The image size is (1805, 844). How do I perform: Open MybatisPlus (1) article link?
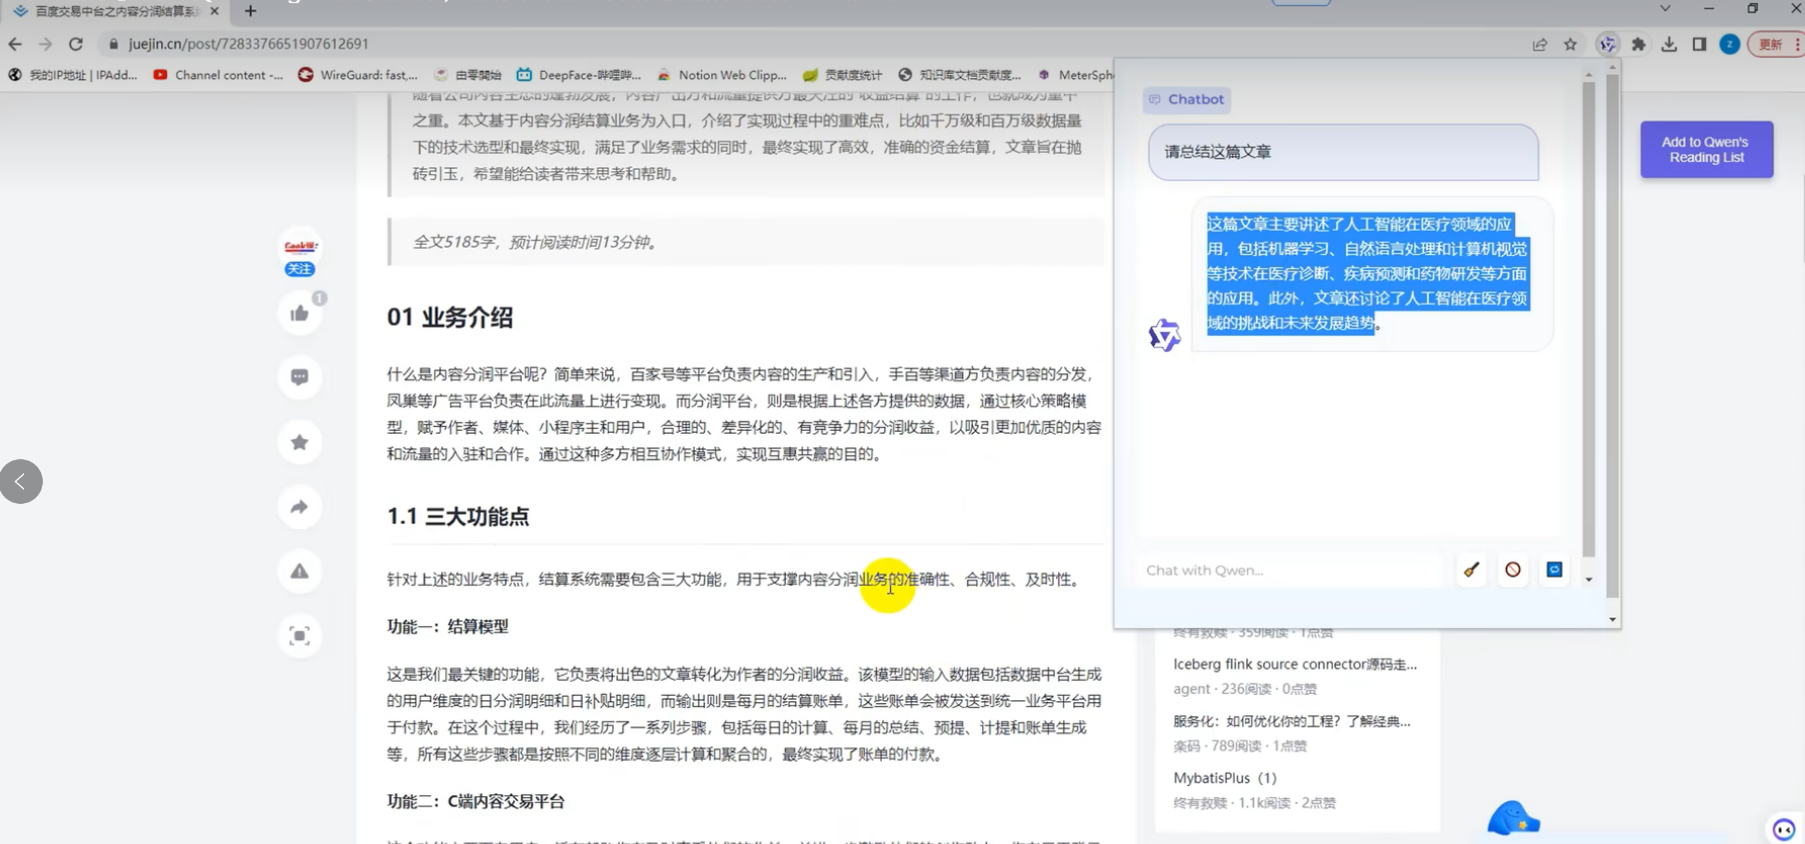coord(1225,778)
